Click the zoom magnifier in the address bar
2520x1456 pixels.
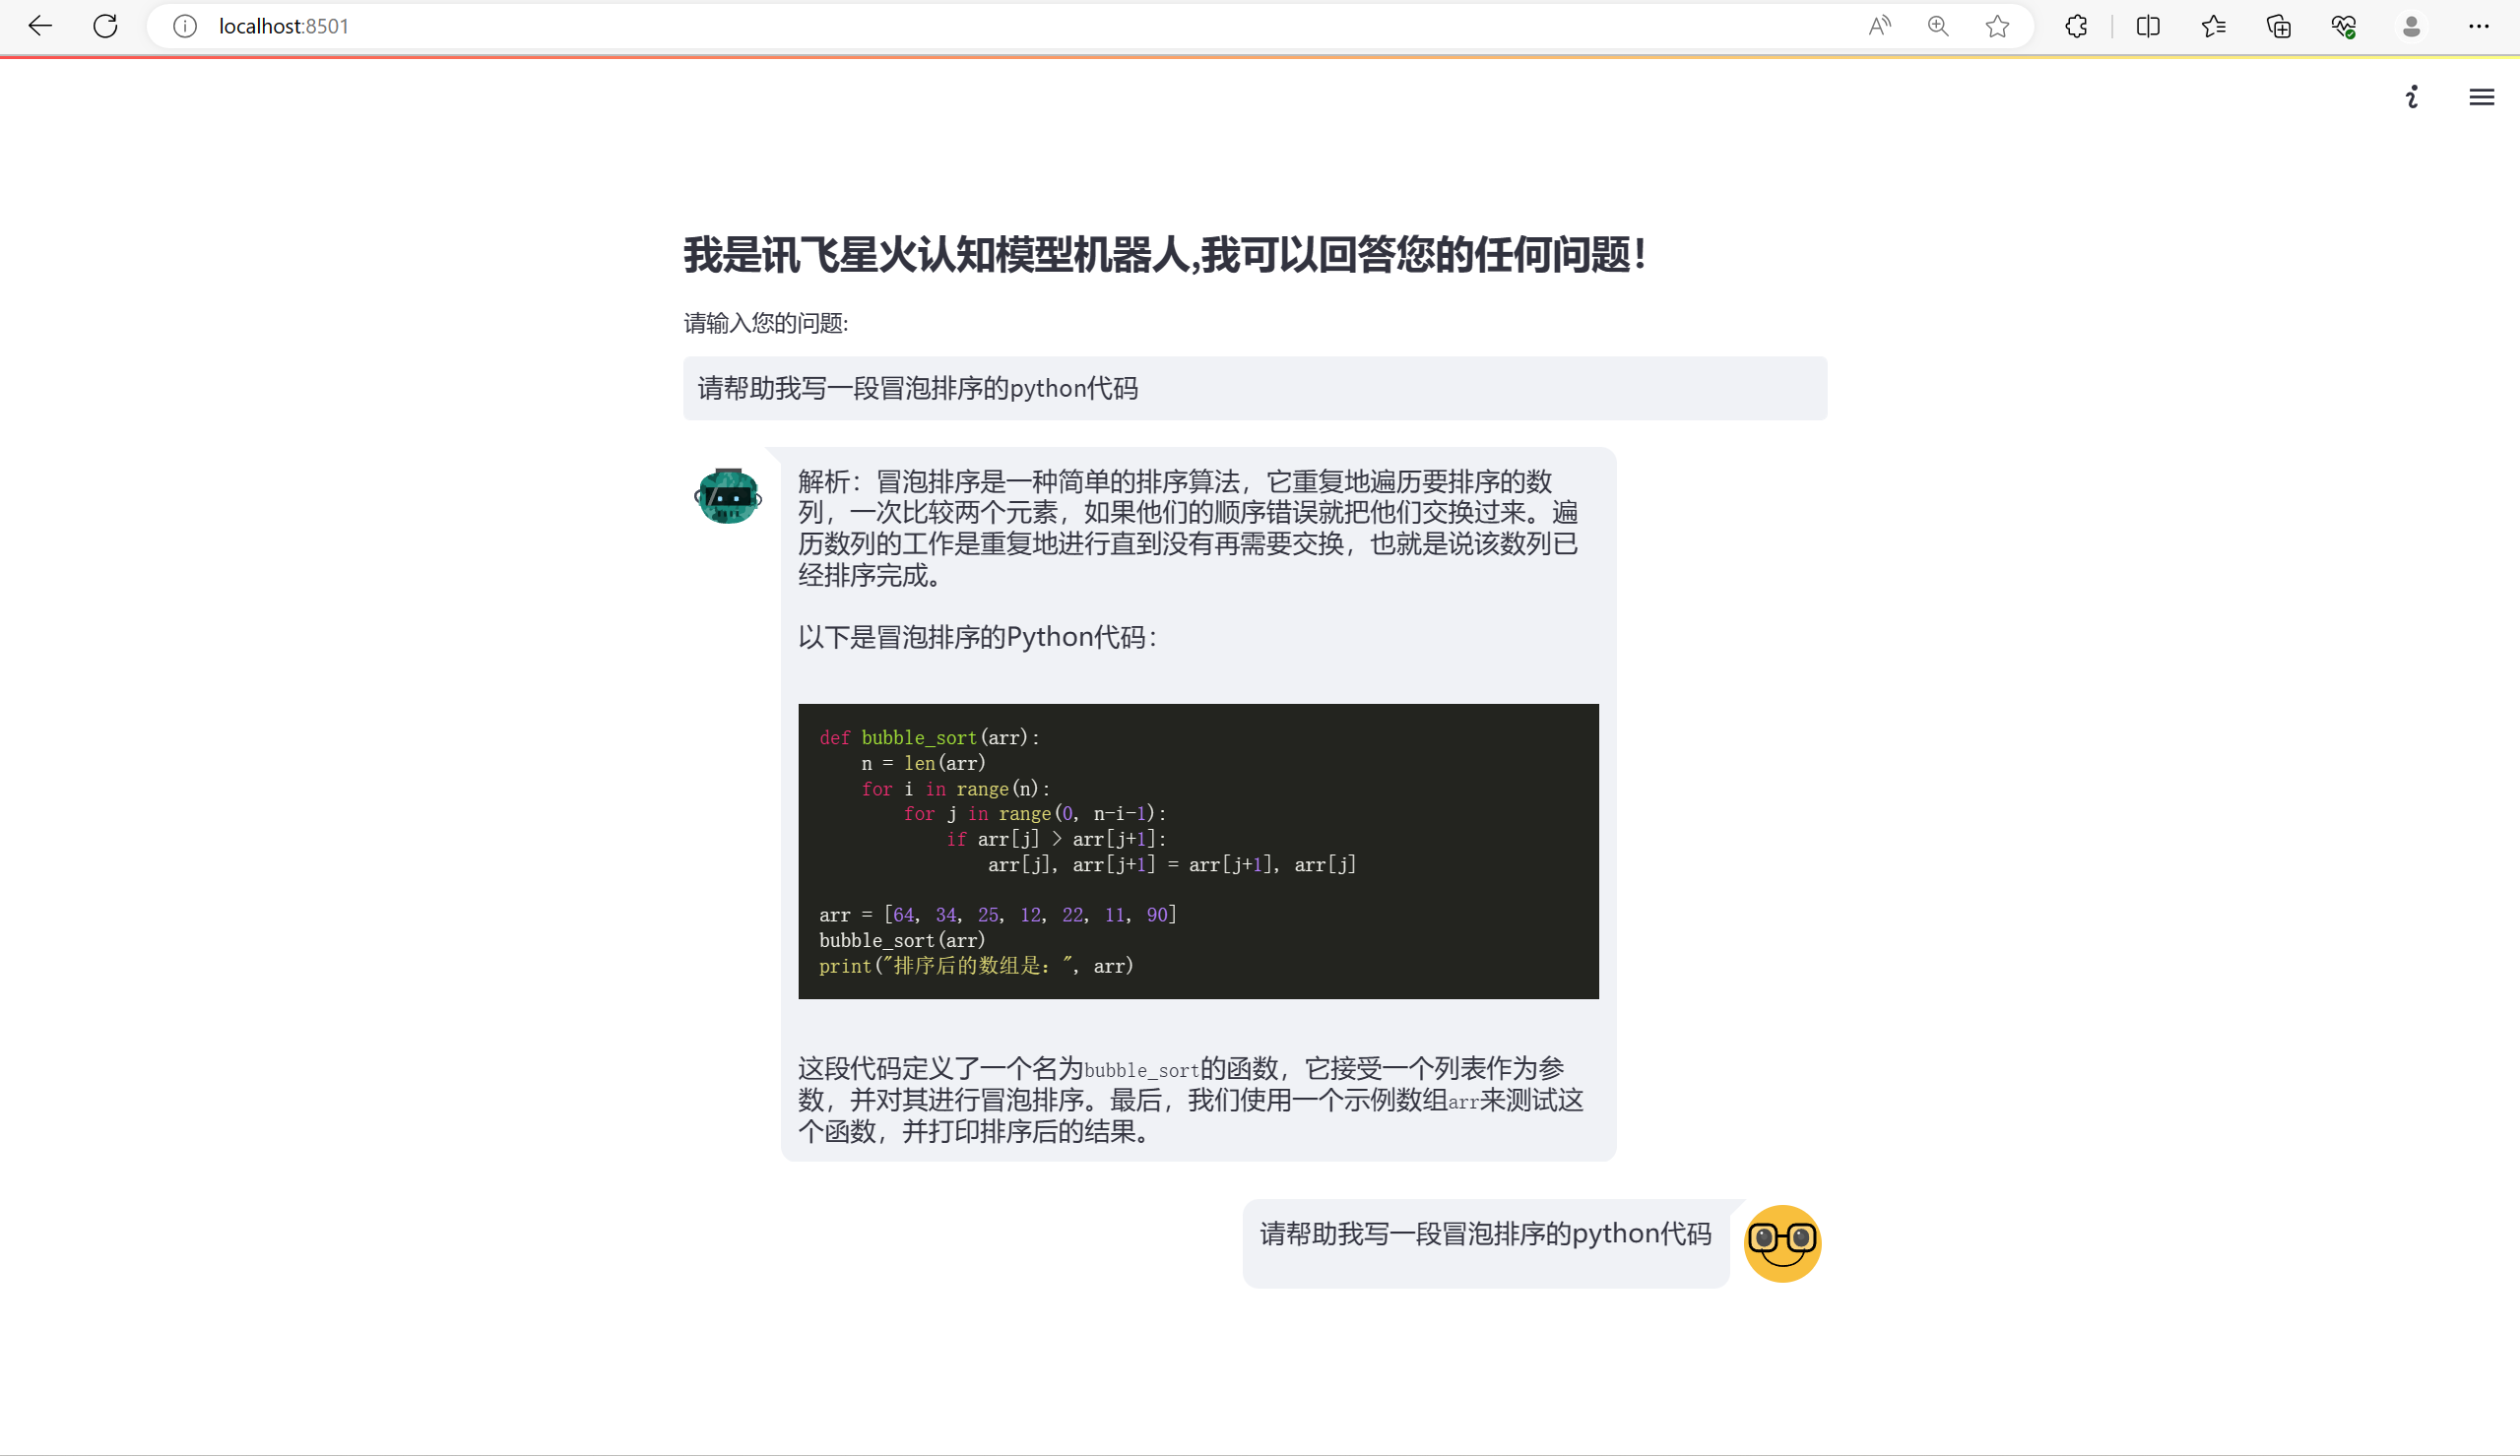[x=1937, y=26]
